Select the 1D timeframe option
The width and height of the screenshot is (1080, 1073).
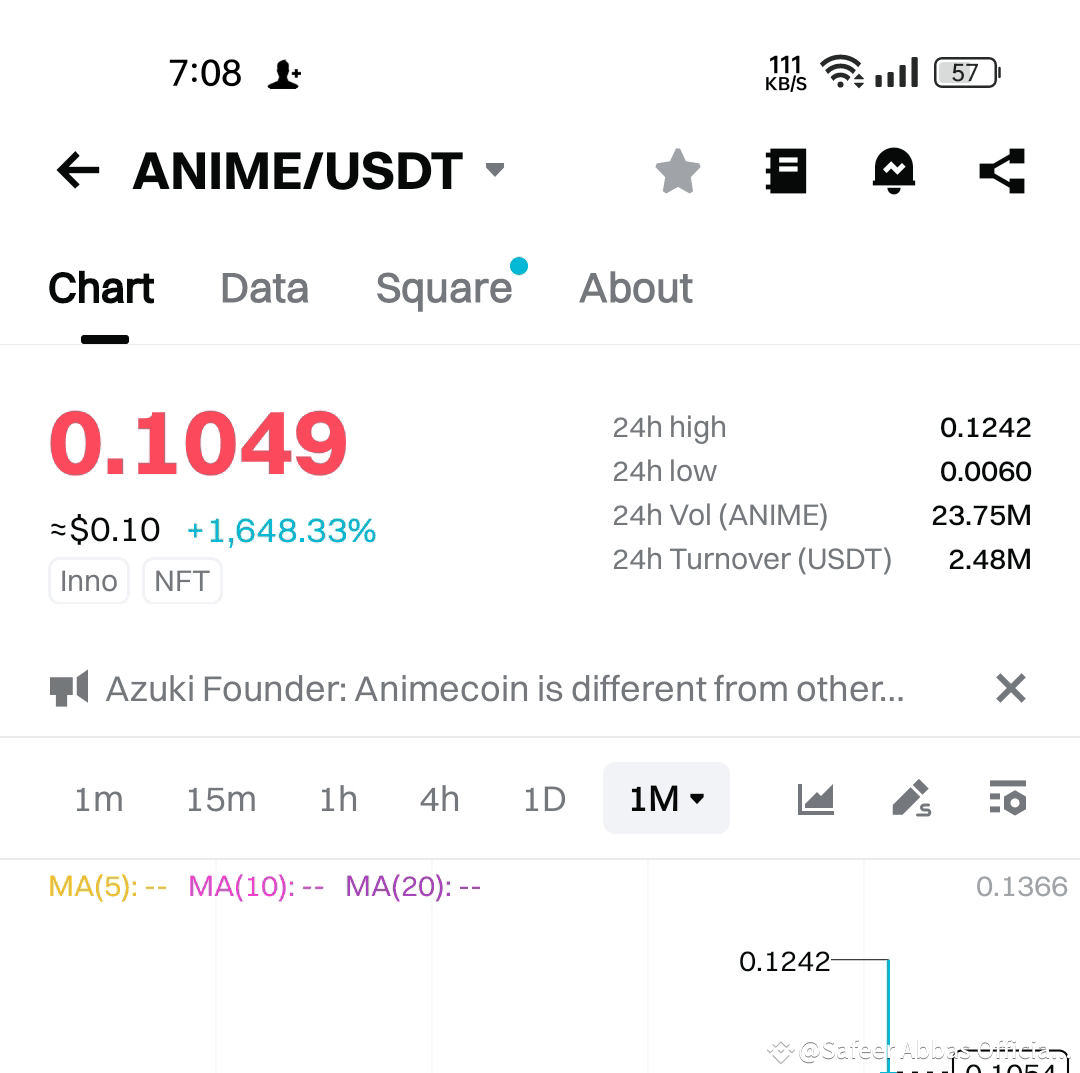point(543,798)
